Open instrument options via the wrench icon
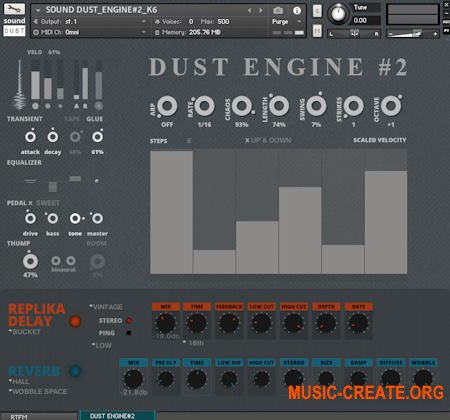 tap(14, 9)
